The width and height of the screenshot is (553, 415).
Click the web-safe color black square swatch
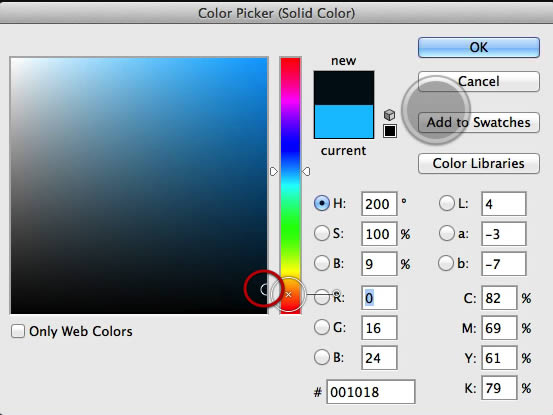click(390, 131)
